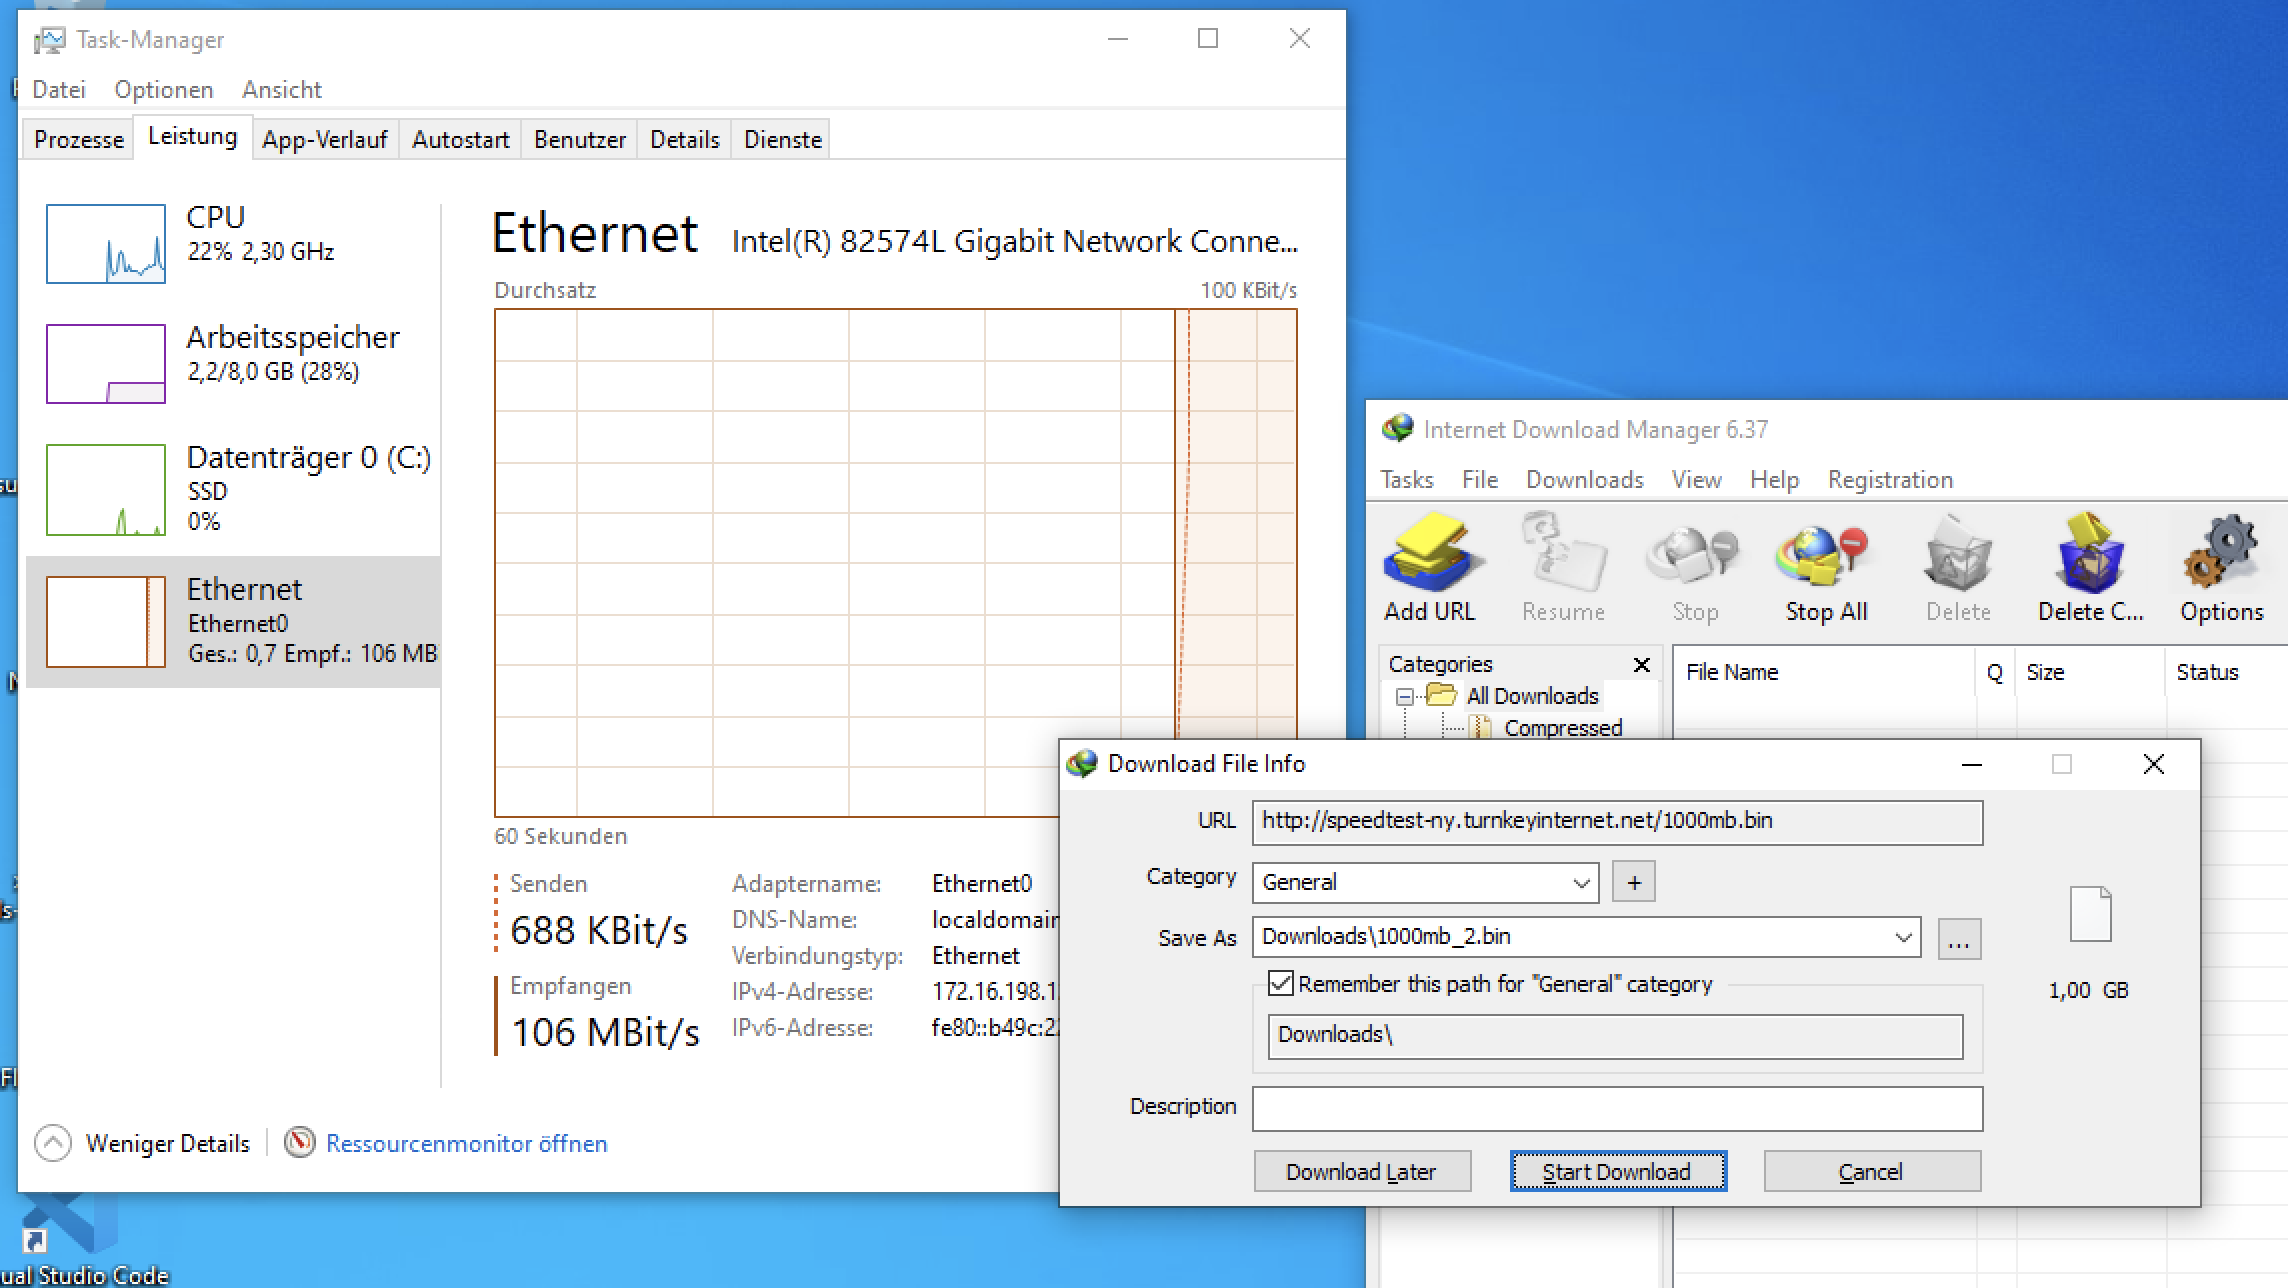This screenshot has width=2288, height=1288.
Task: Open the Ressourcenmonitor öffnen link
Action: point(466,1143)
